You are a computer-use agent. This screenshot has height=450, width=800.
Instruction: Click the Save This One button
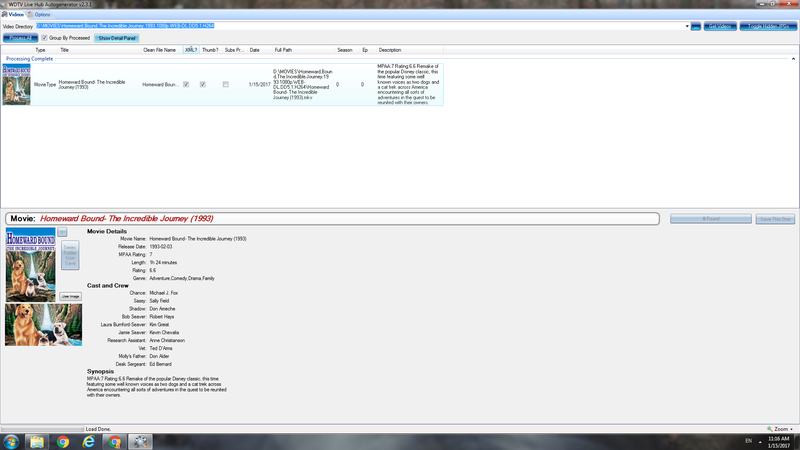pos(775,219)
